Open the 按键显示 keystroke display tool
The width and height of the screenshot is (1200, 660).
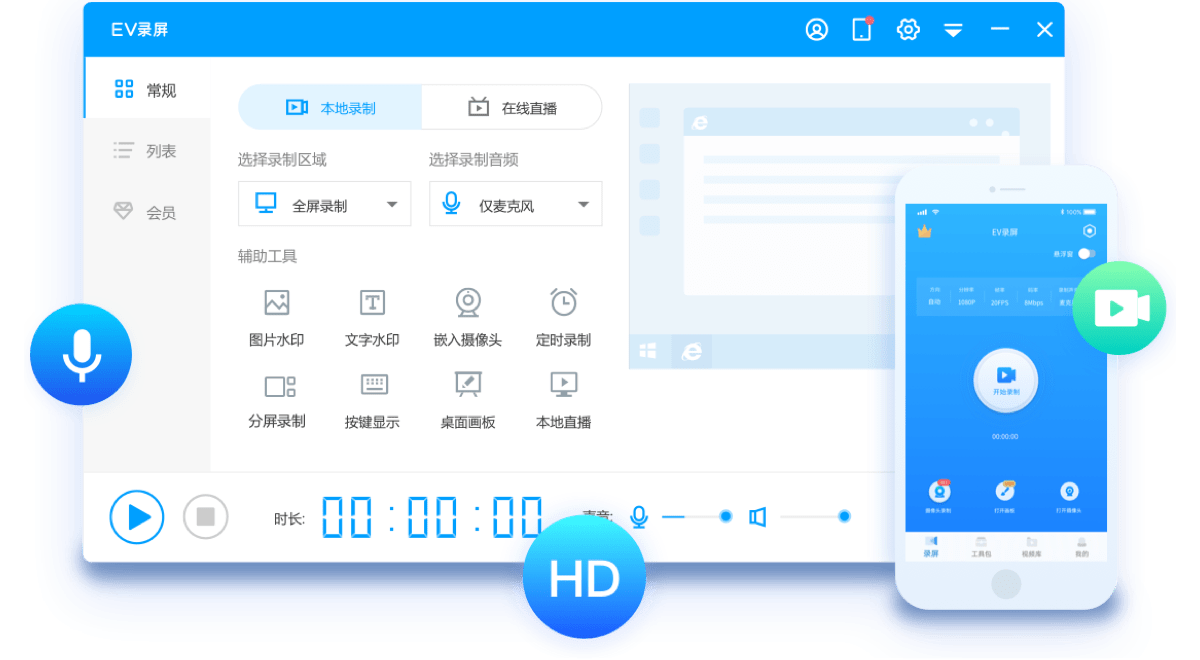click(372, 400)
